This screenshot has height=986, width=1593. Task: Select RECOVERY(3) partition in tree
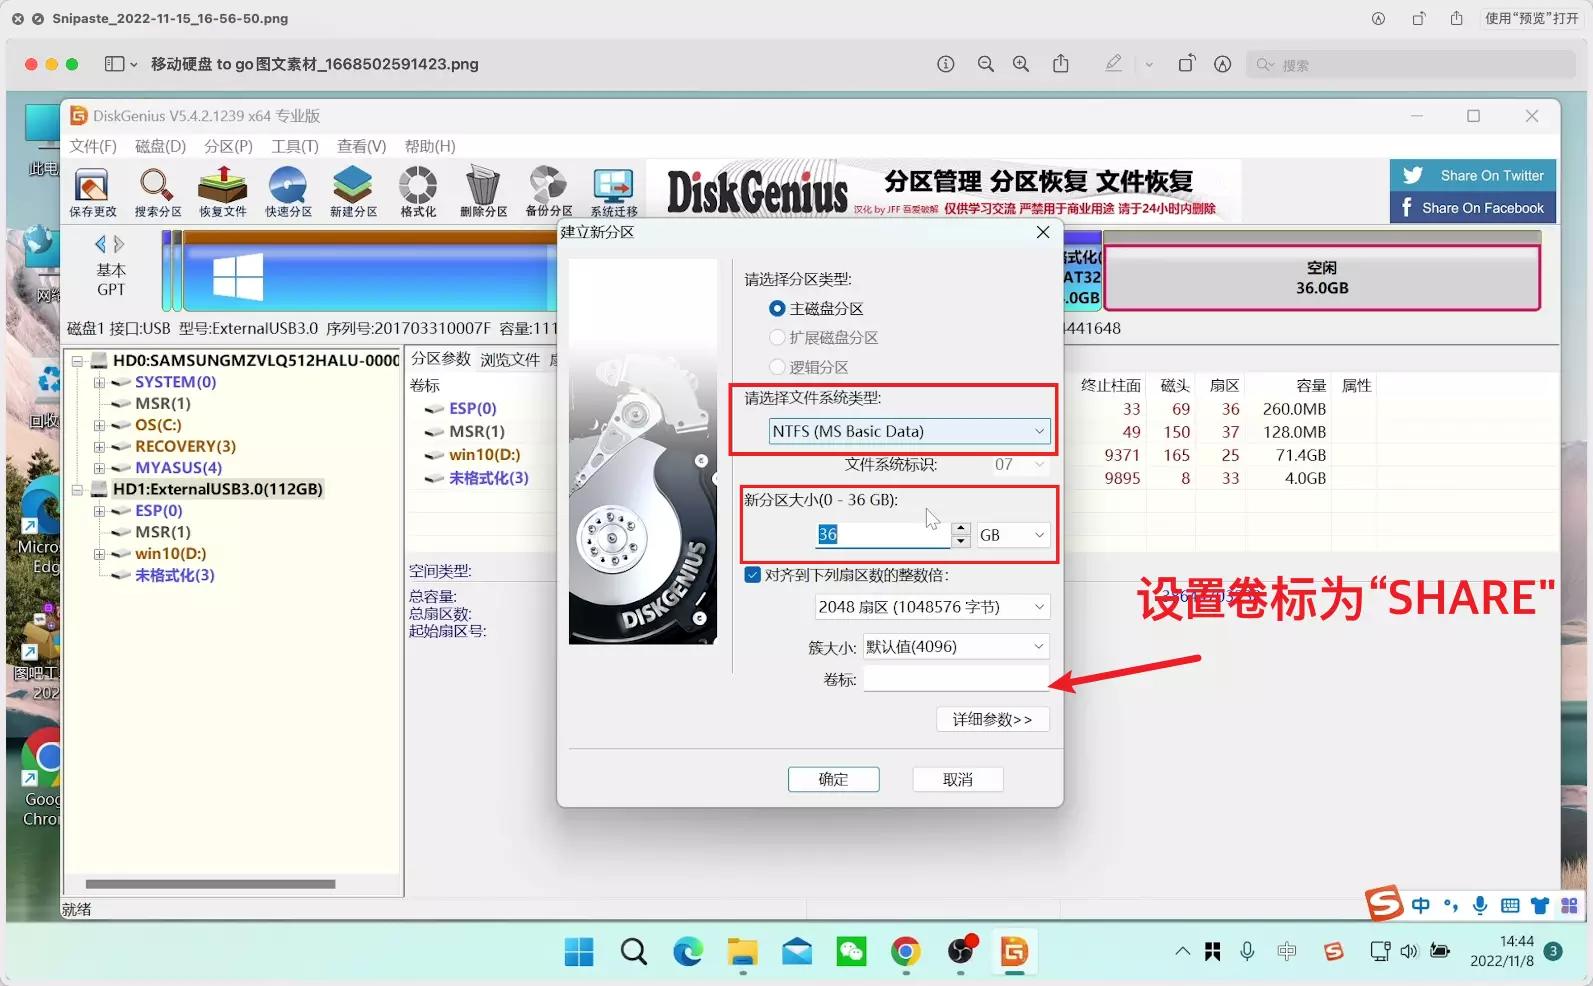pos(185,446)
